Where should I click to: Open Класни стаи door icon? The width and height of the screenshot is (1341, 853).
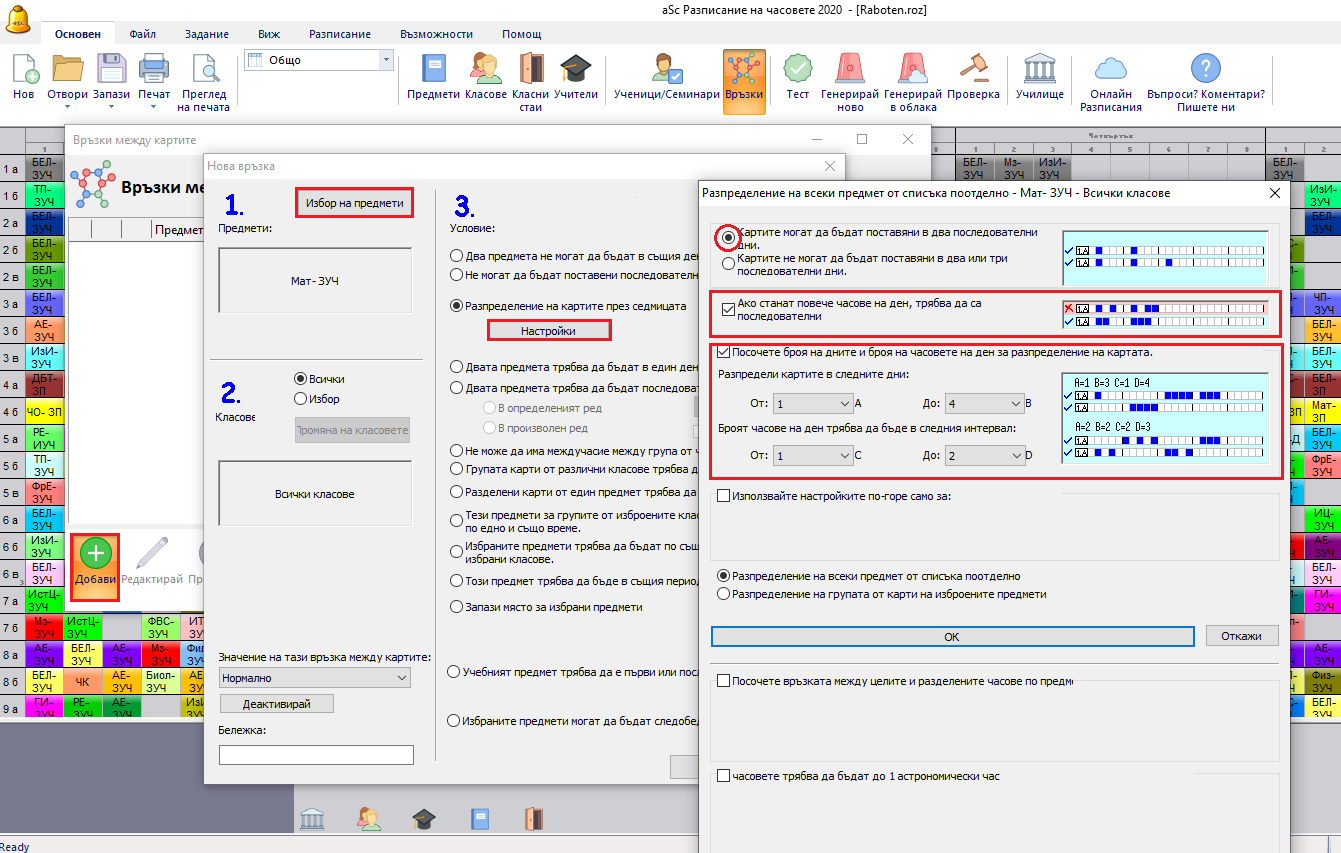tap(530, 70)
